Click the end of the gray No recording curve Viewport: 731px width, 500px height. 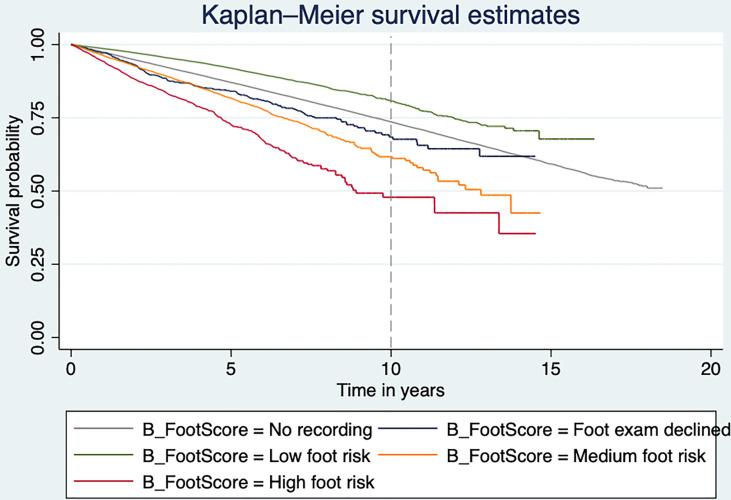pos(661,188)
